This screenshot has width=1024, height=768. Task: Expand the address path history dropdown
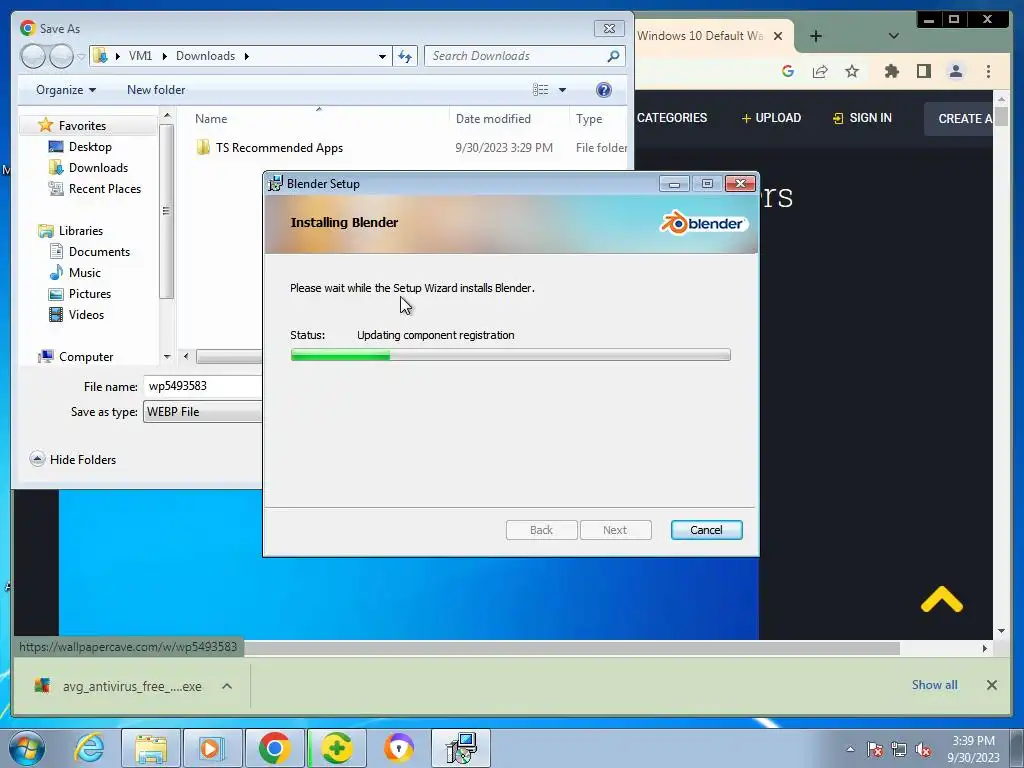[x=382, y=56]
